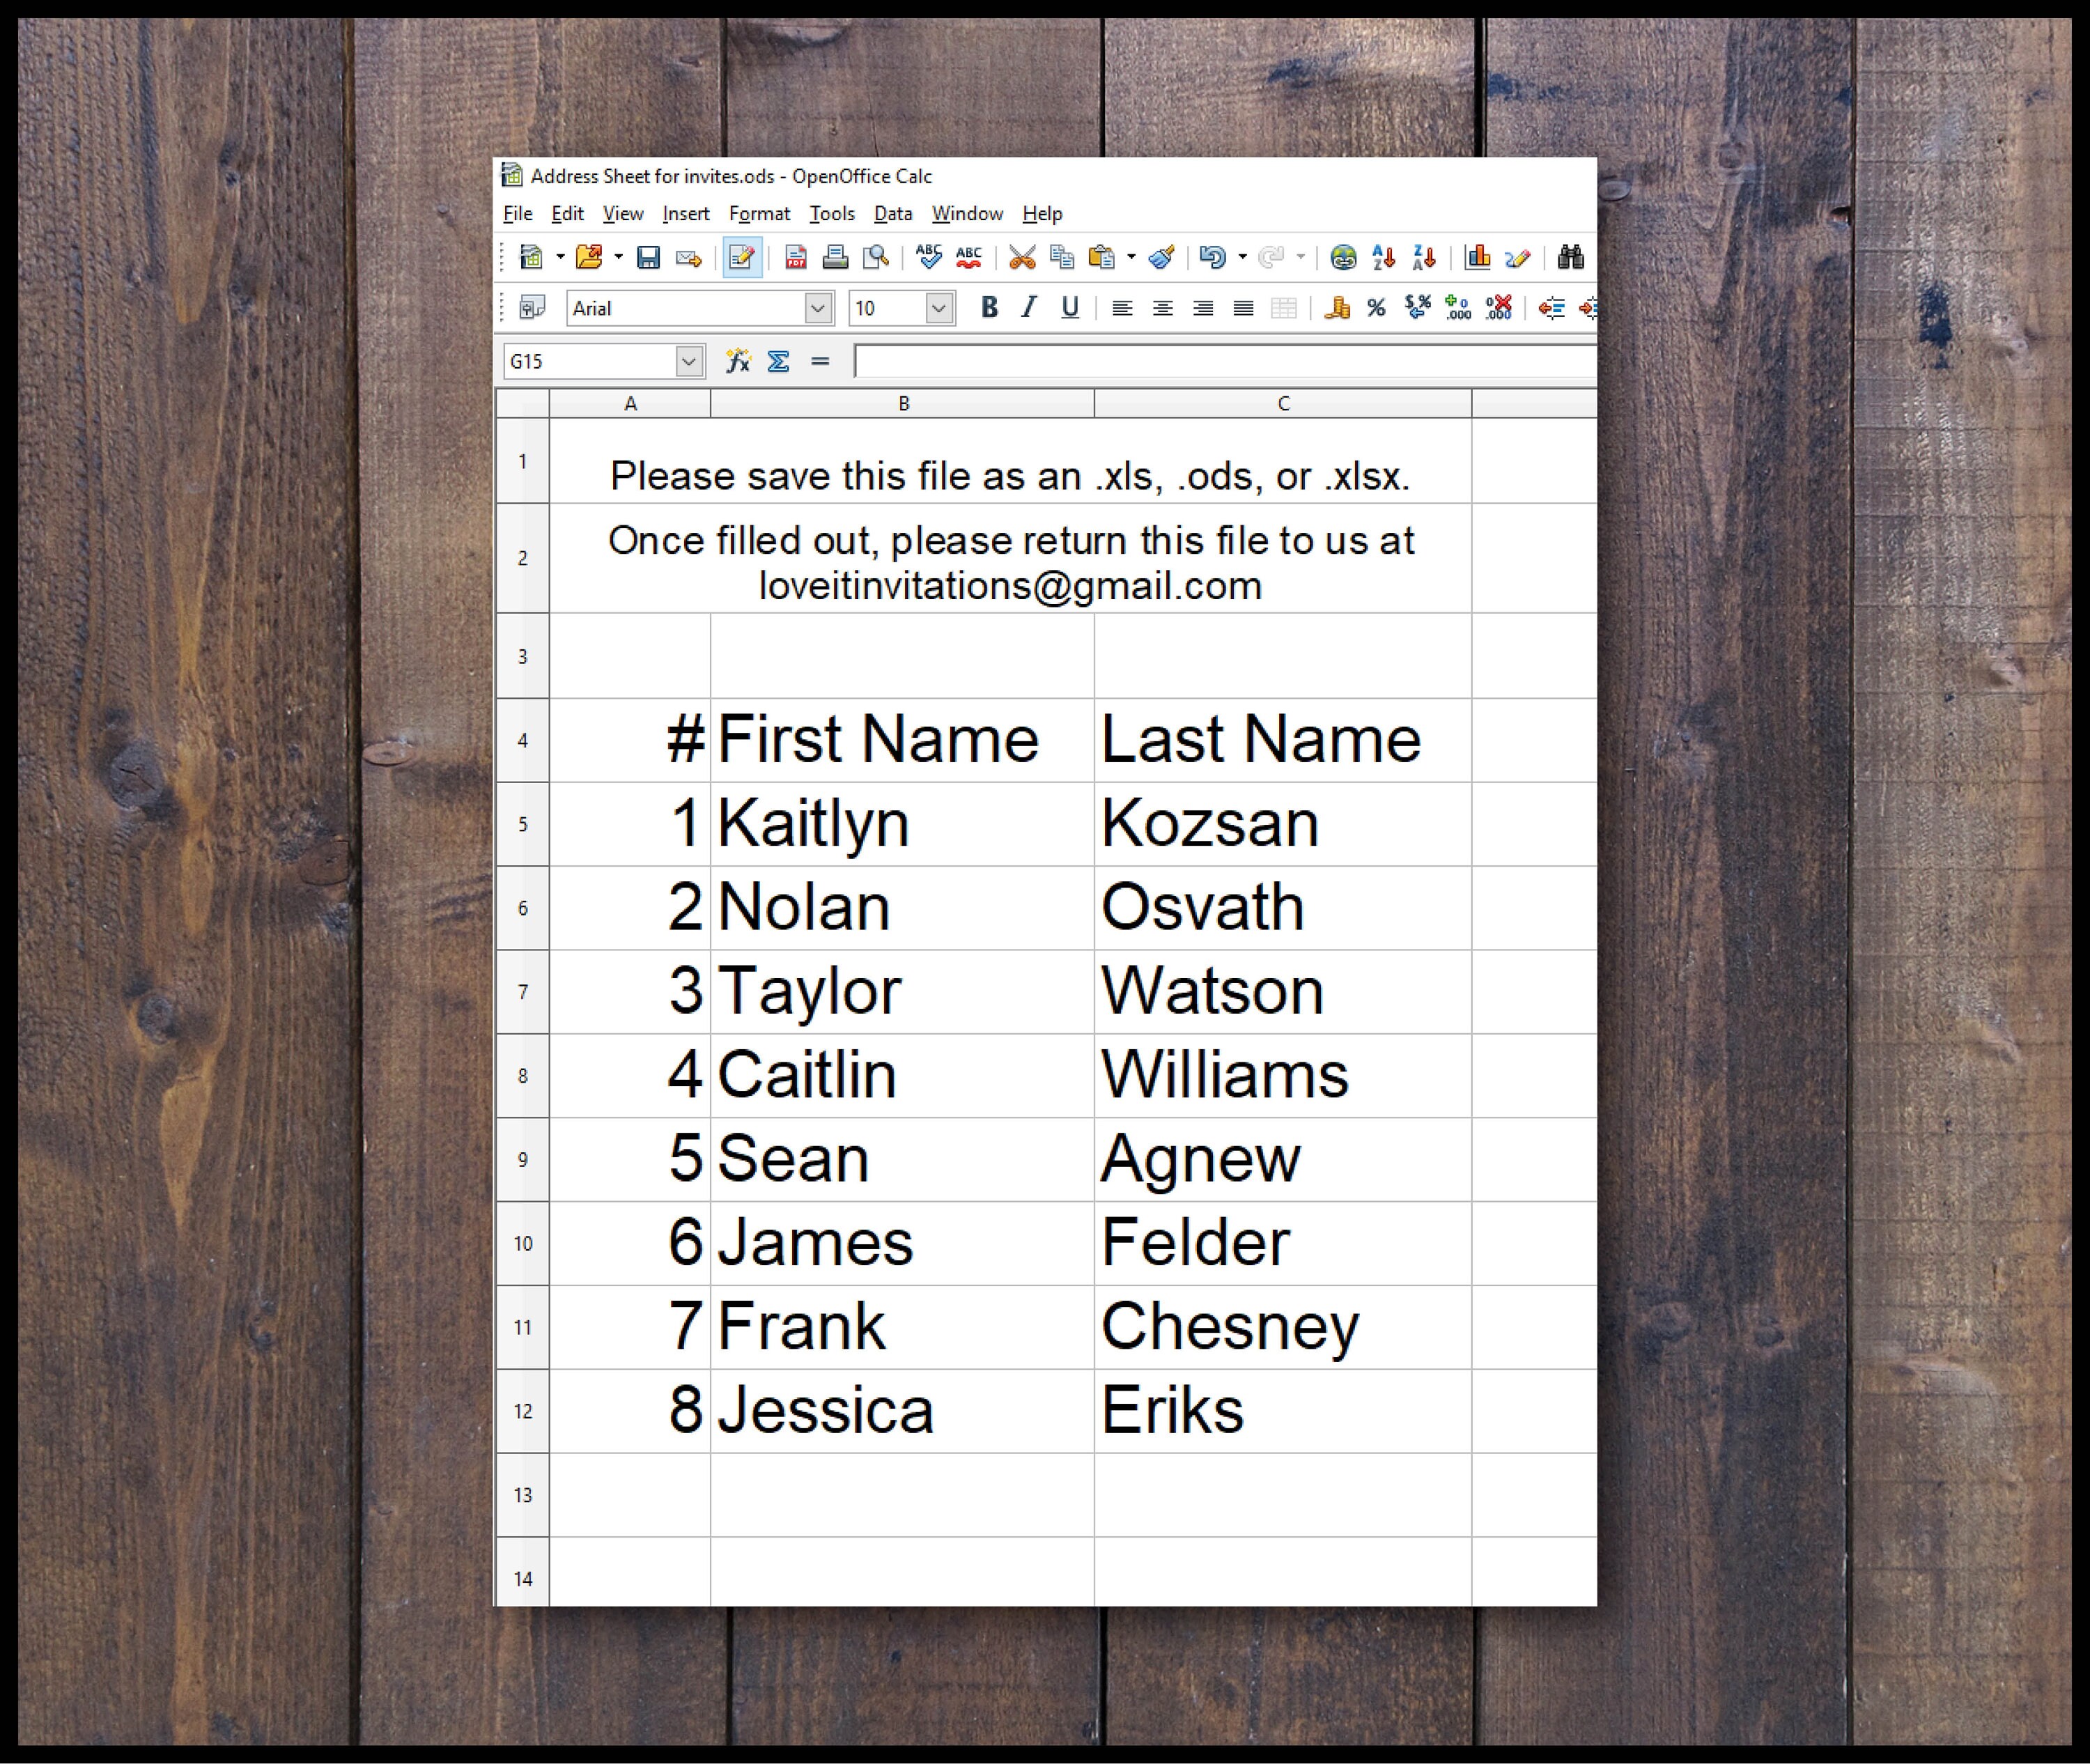This screenshot has height=1764, width=2090.
Task: Click the Print file icon
Action: 835,258
